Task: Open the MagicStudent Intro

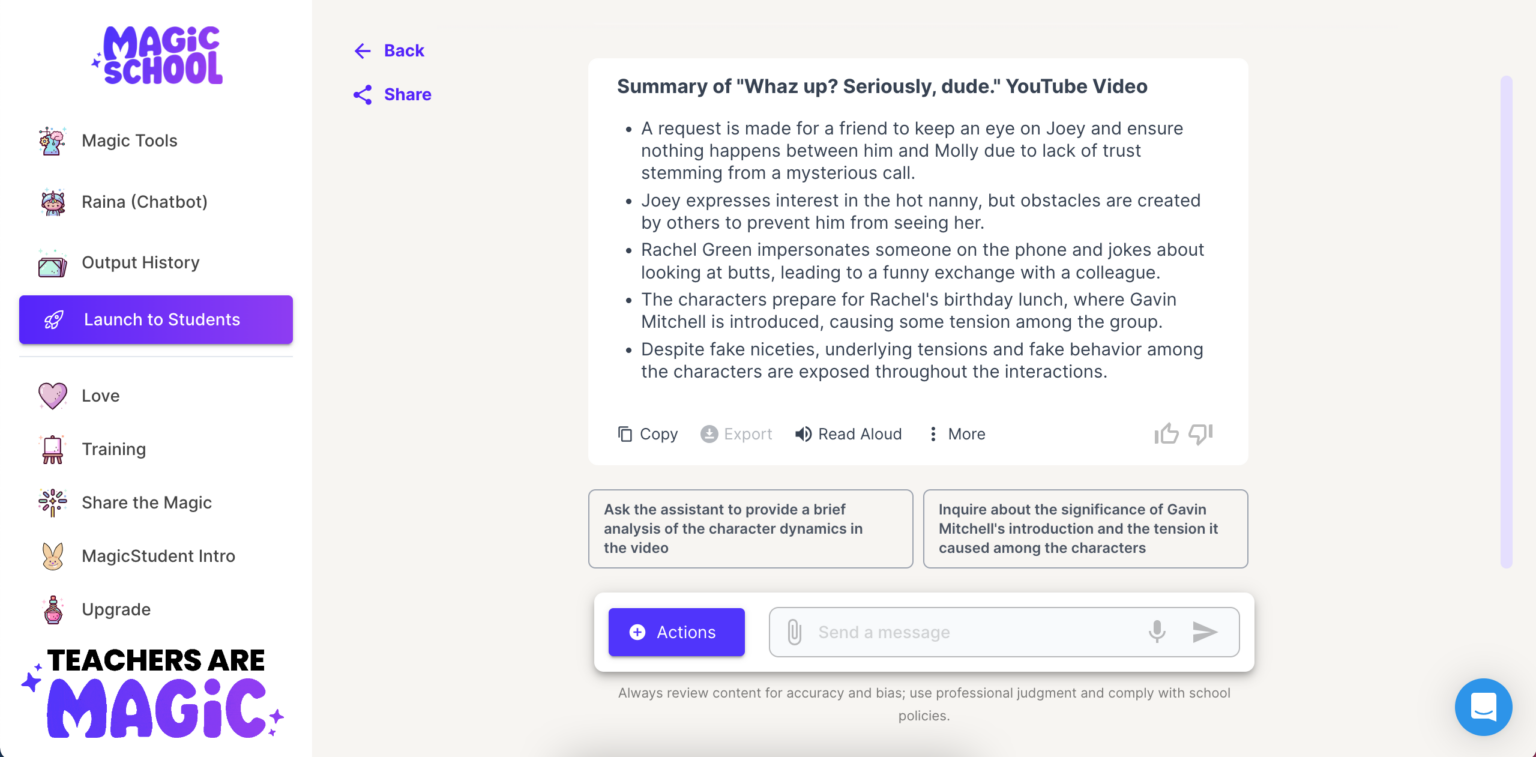Action: pos(158,555)
